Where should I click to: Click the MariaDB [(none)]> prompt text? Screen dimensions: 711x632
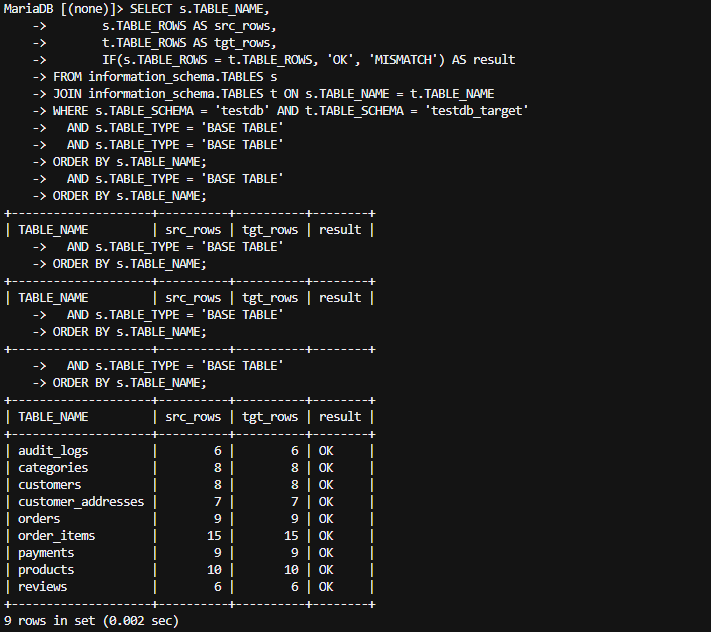63,9
